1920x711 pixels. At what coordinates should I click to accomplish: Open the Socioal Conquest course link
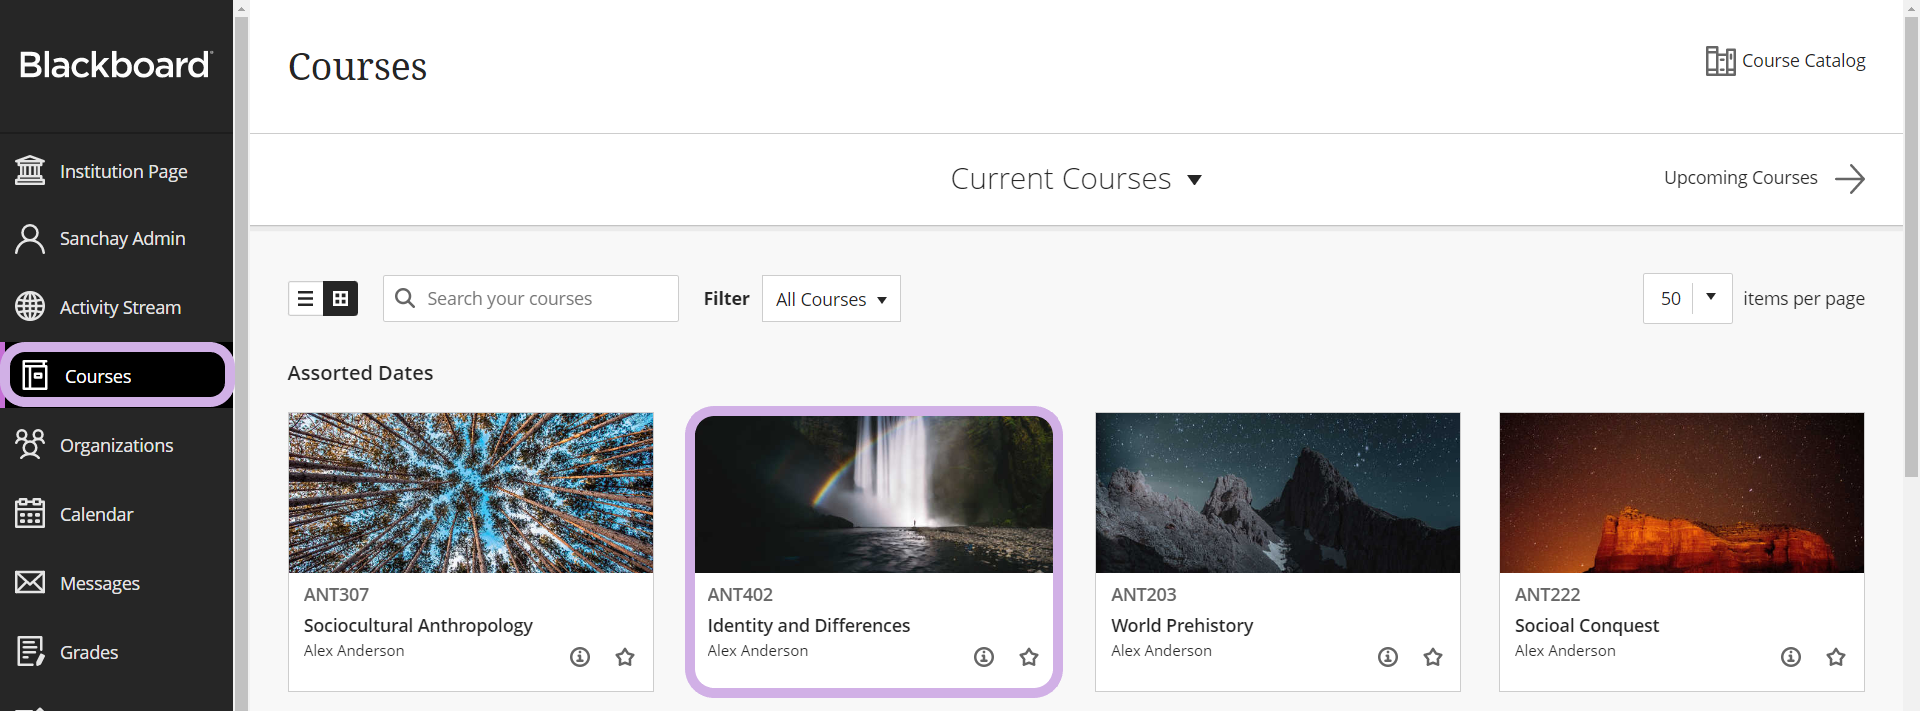(1586, 625)
